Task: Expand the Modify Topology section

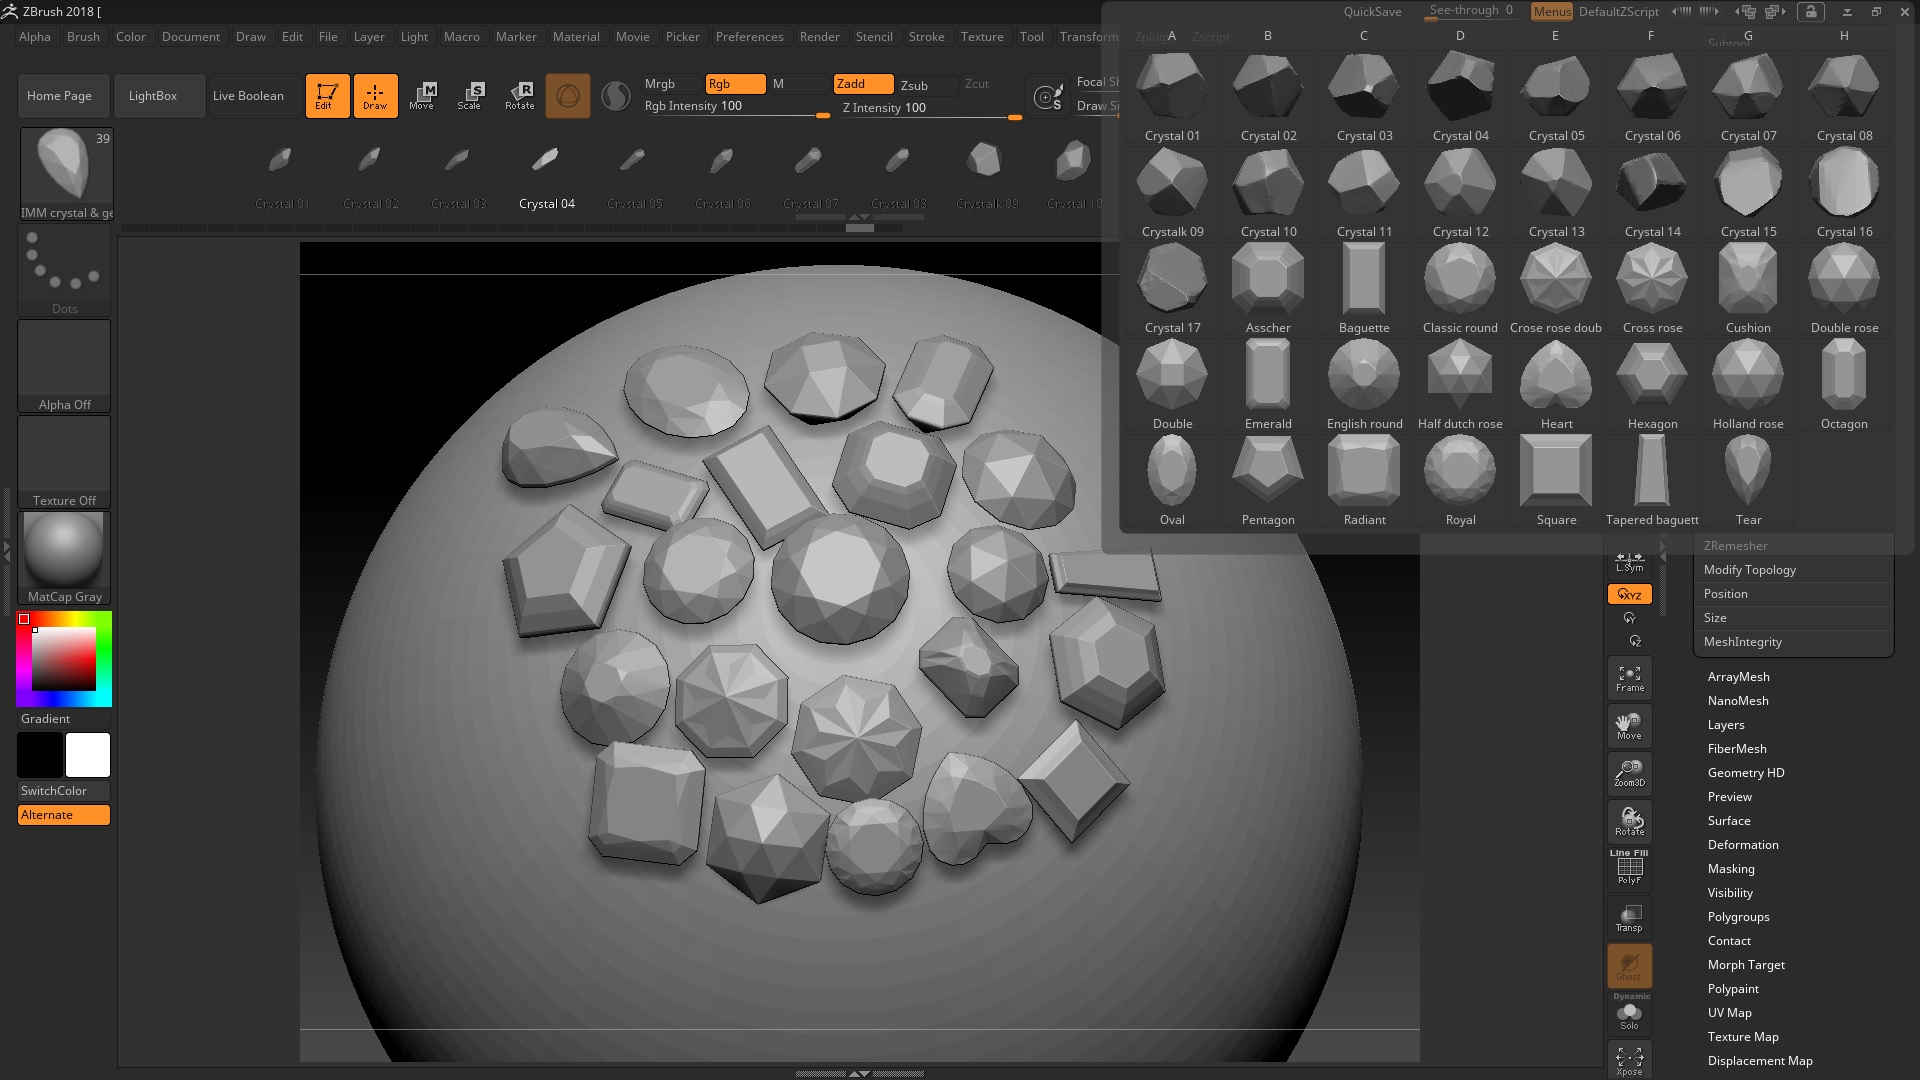Action: (x=1749, y=570)
